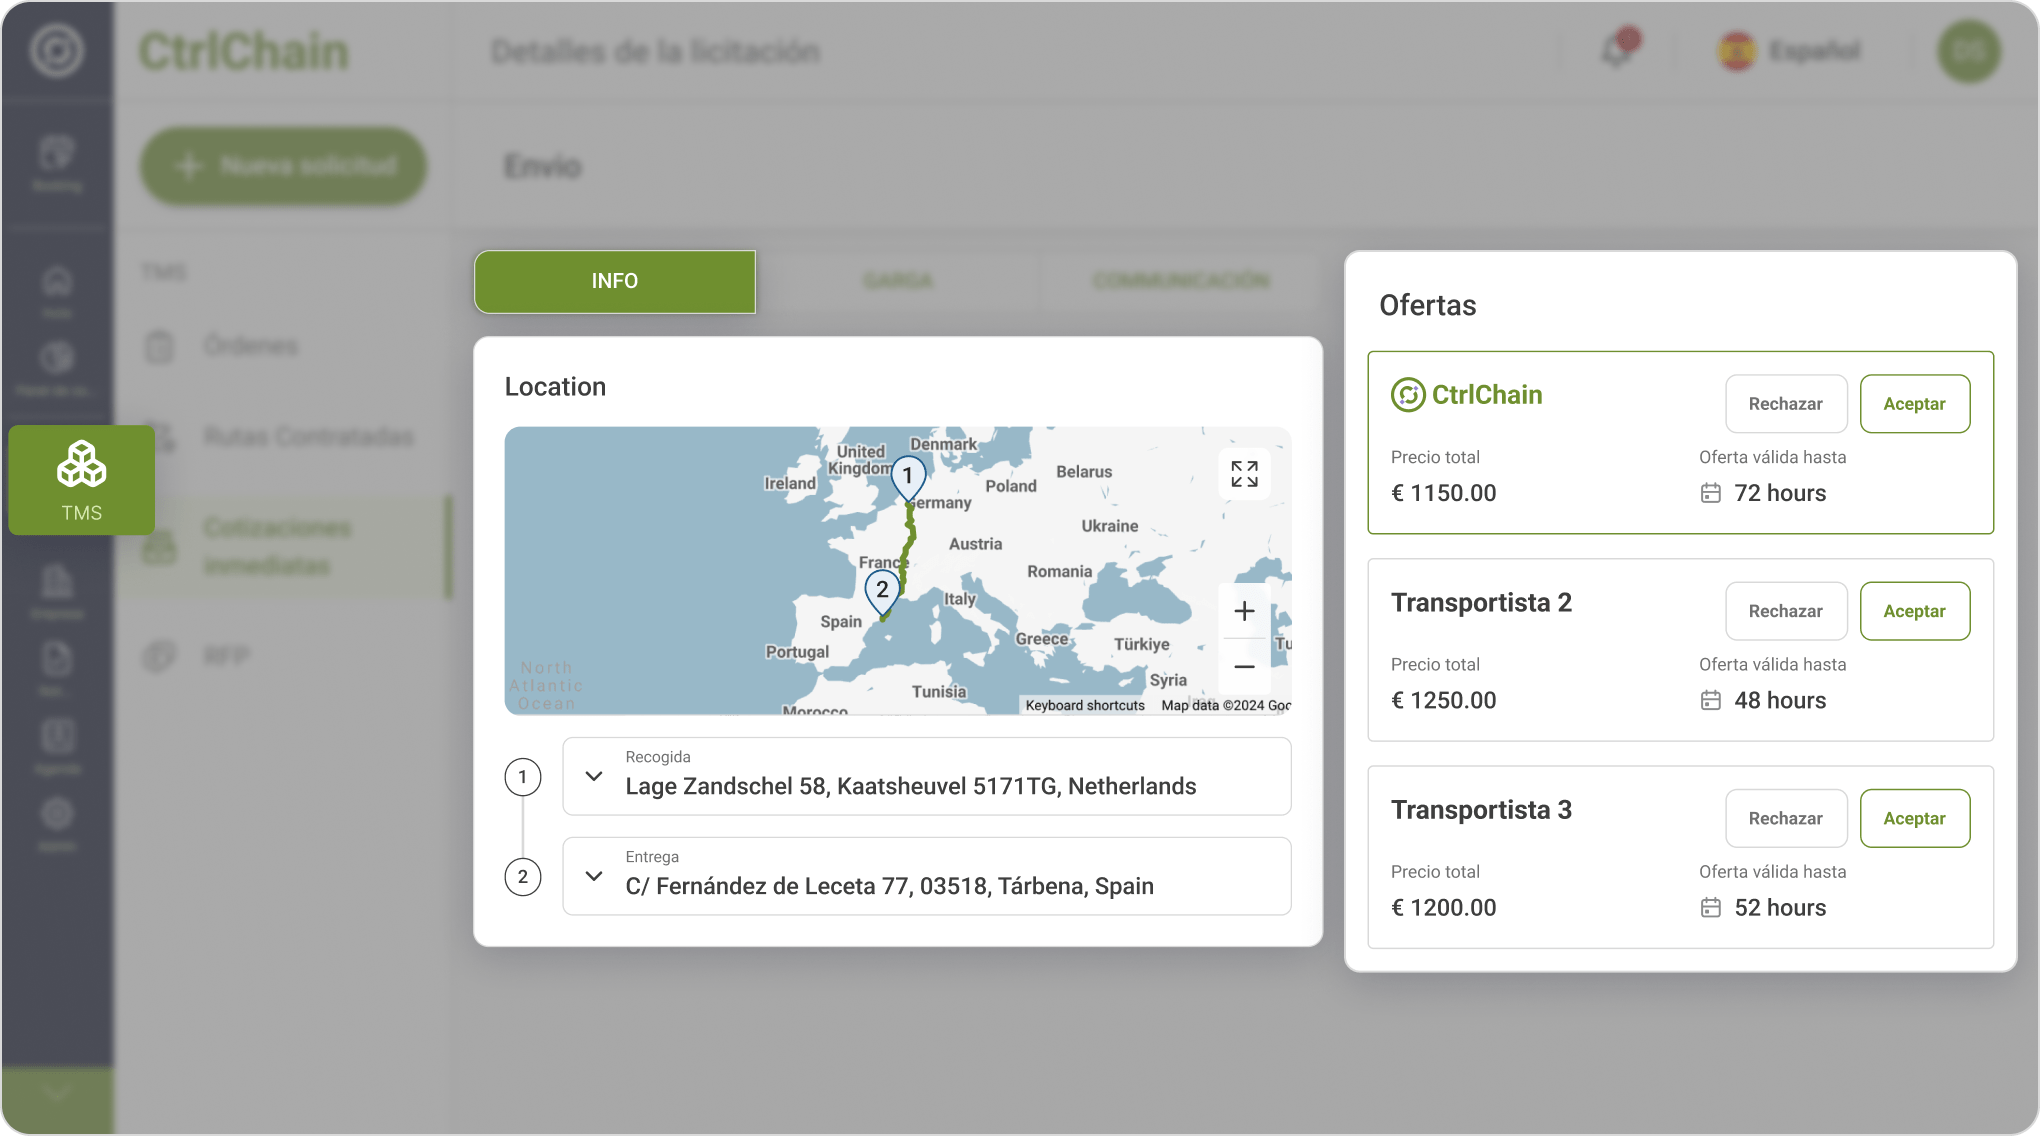
Task: Click map marker number 1
Action: (908, 477)
